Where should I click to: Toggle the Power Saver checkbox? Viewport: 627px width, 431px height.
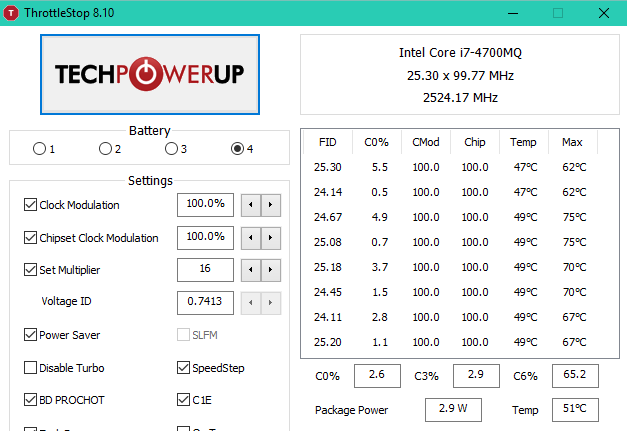tap(30, 334)
